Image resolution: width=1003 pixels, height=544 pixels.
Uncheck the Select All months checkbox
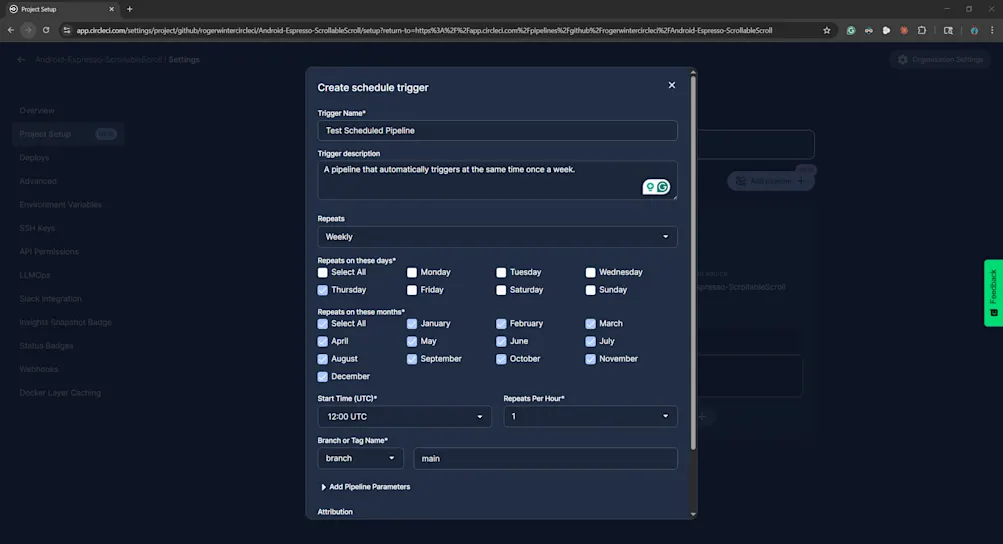(322, 324)
